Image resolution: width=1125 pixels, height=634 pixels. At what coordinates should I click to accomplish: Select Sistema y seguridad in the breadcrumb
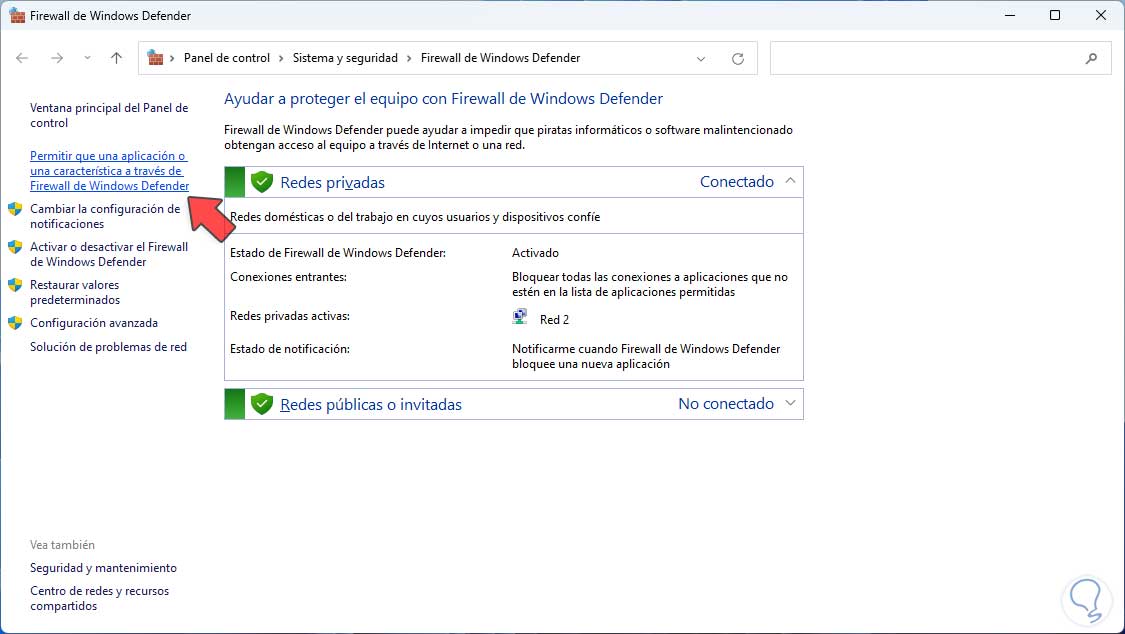point(345,58)
